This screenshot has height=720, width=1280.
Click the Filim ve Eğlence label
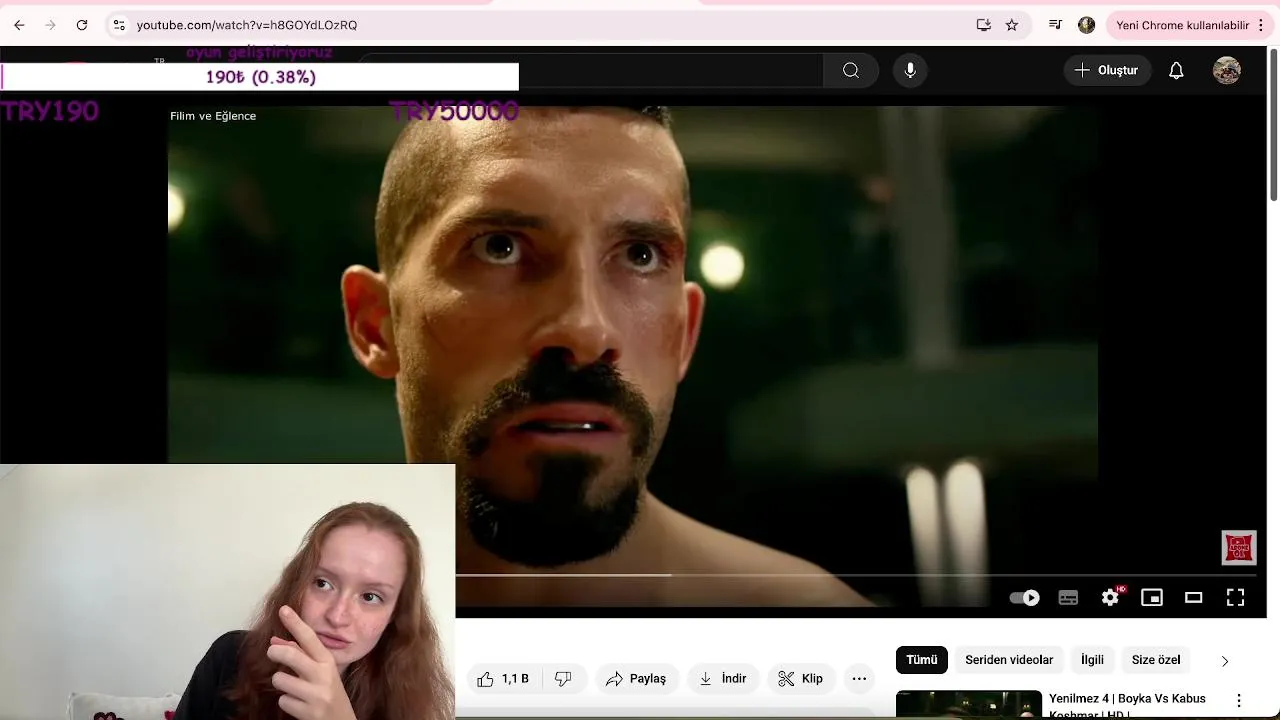[213, 116]
